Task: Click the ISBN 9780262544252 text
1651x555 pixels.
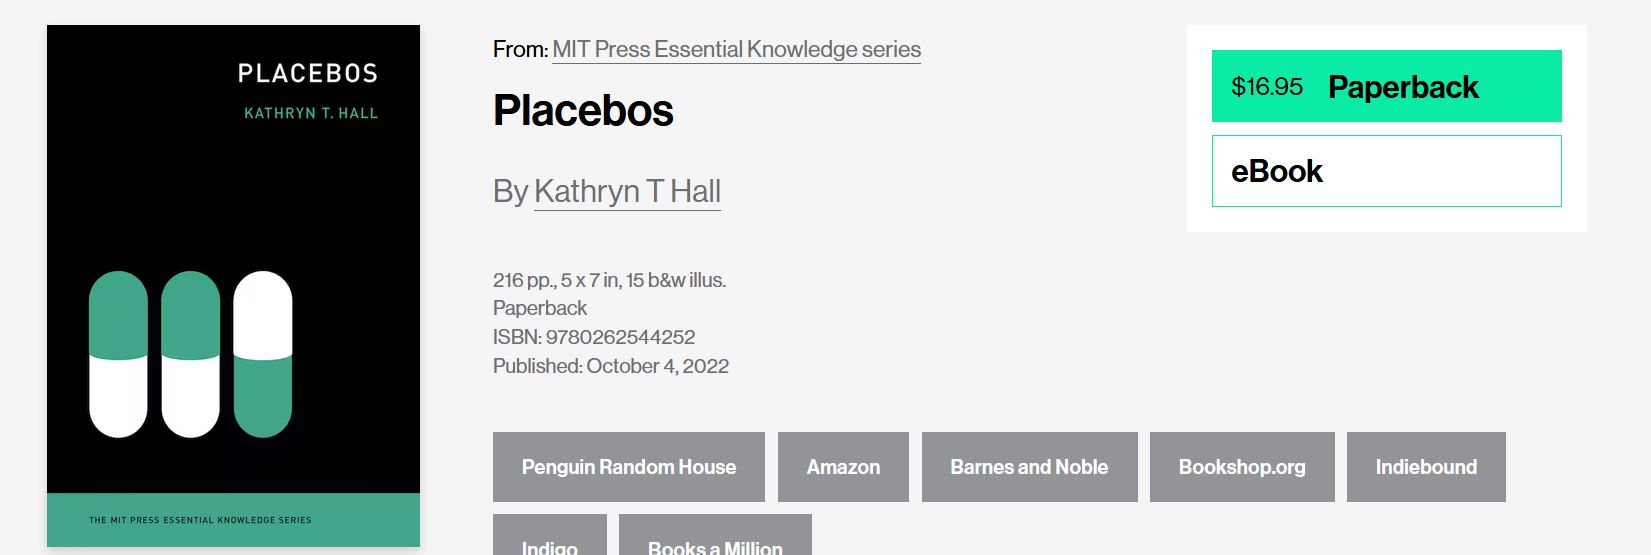Action: pos(594,337)
